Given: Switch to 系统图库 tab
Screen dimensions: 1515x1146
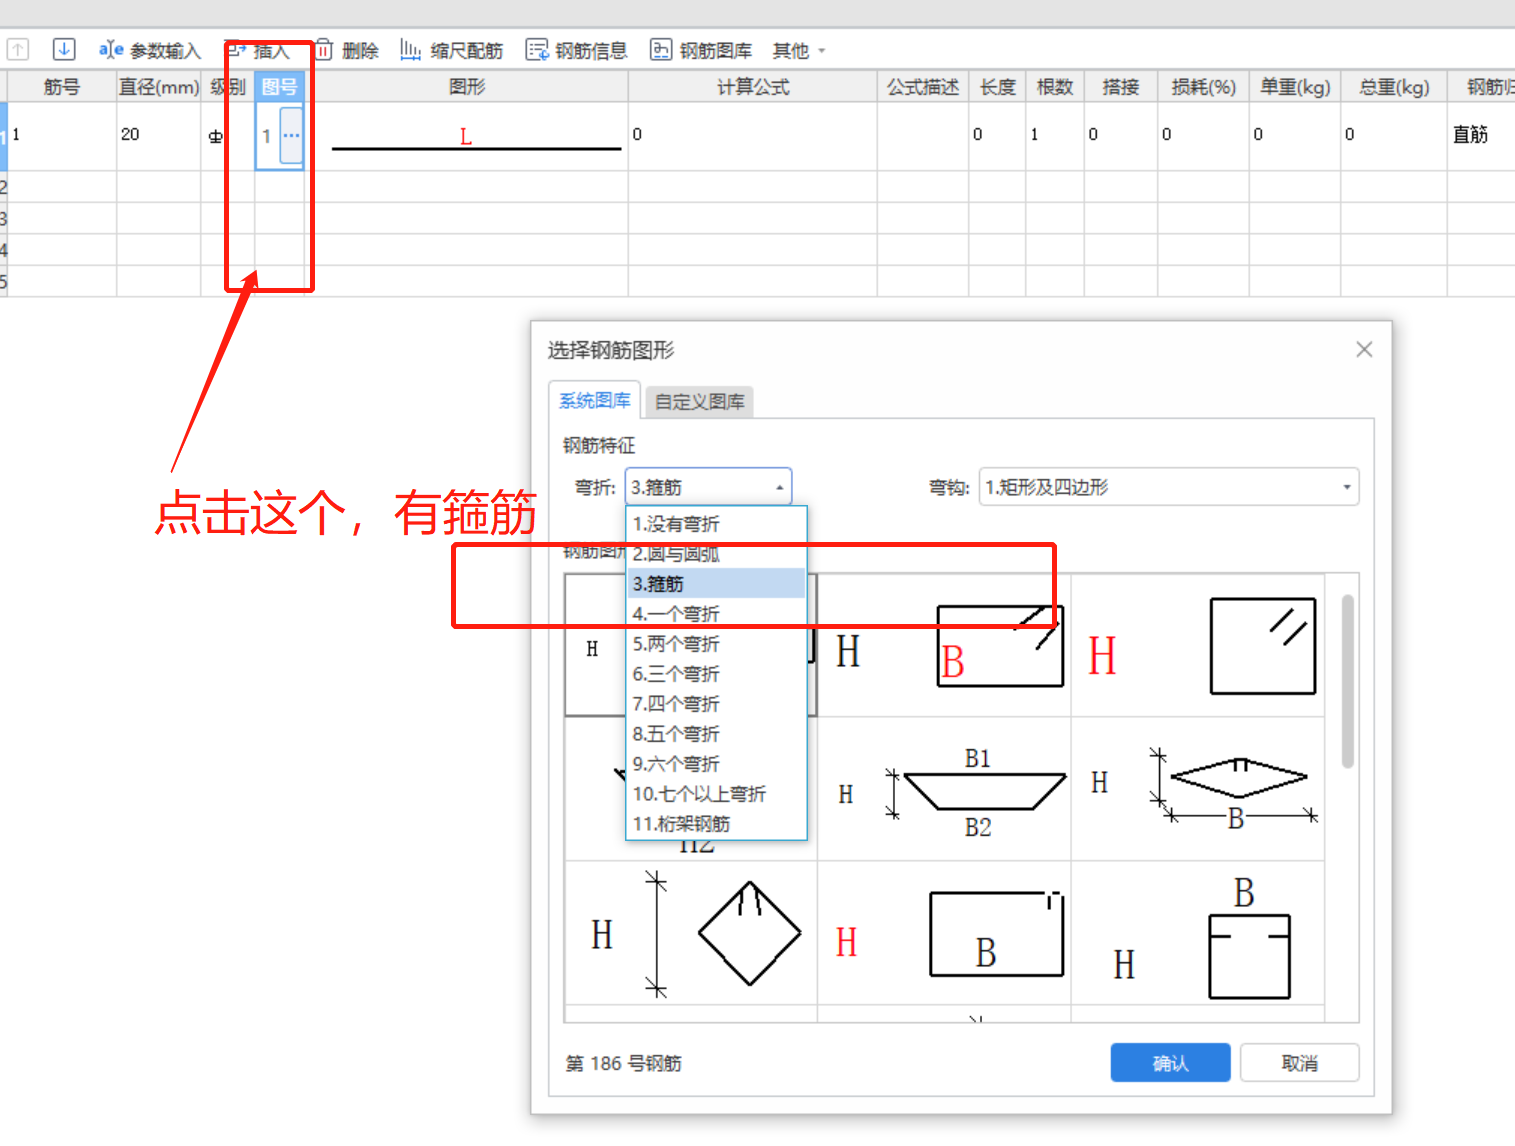Looking at the screenshot, I should pyautogui.click(x=595, y=400).
